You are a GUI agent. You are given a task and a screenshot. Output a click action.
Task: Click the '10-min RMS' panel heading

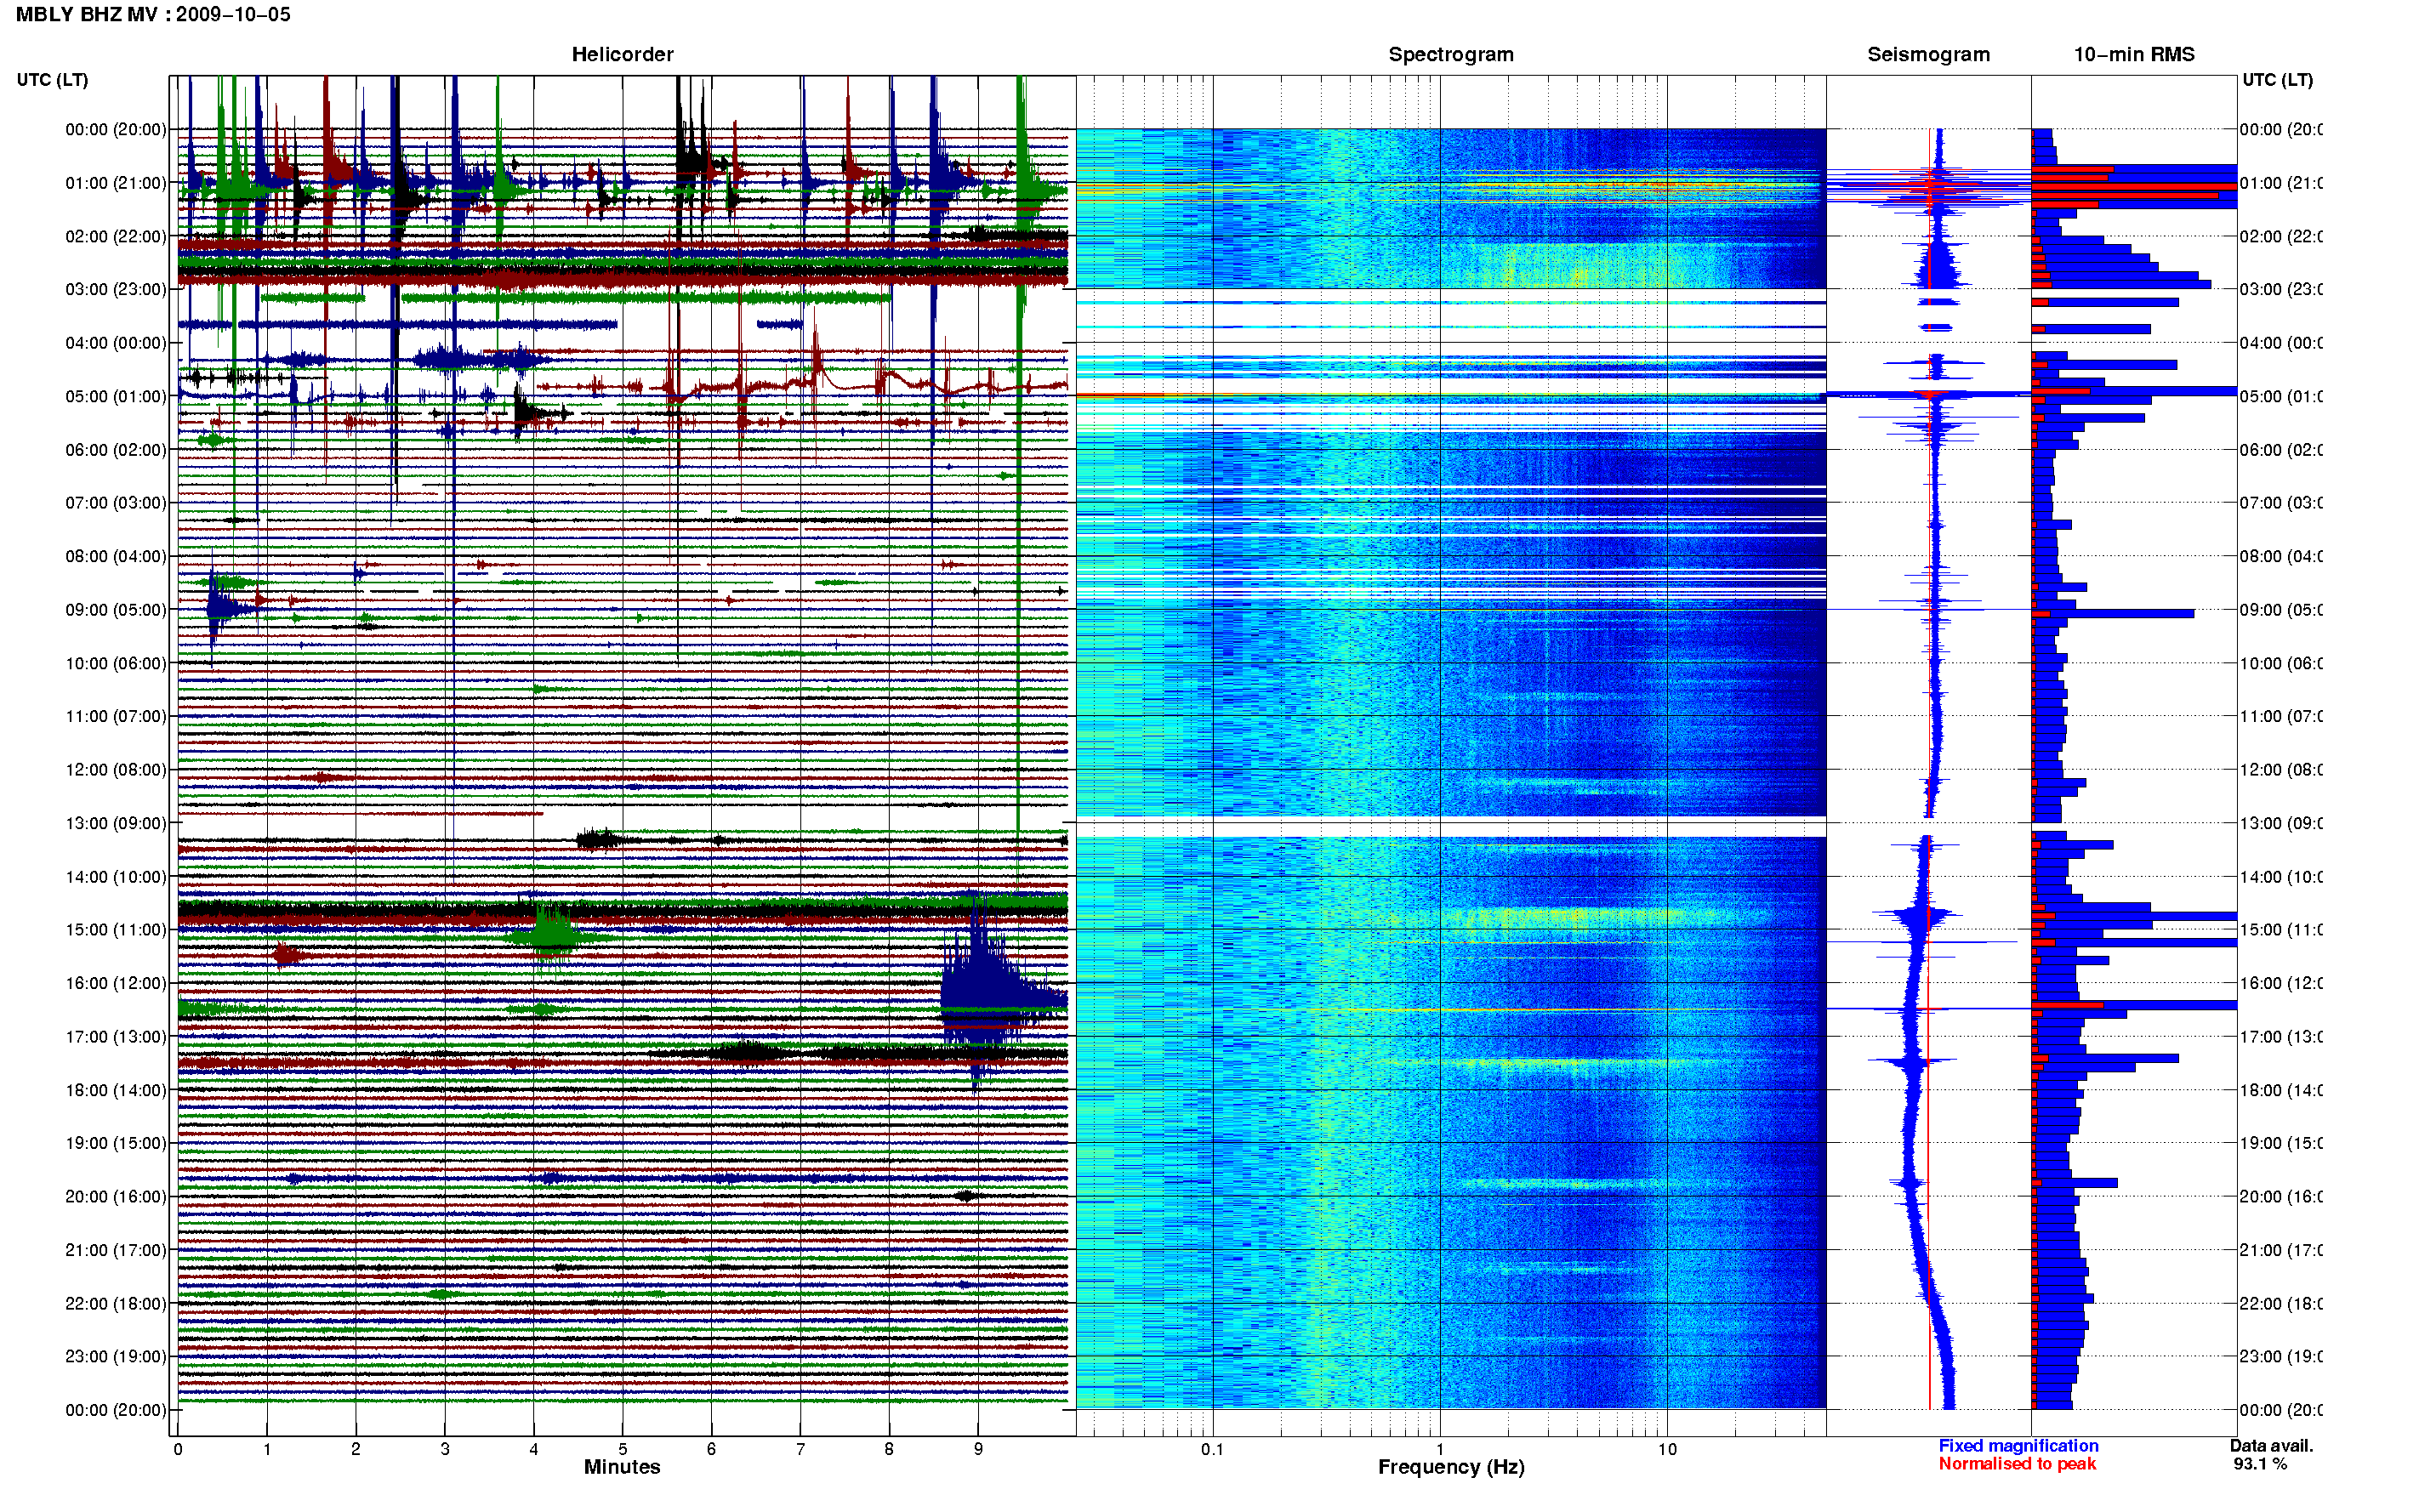[2134, 54]
